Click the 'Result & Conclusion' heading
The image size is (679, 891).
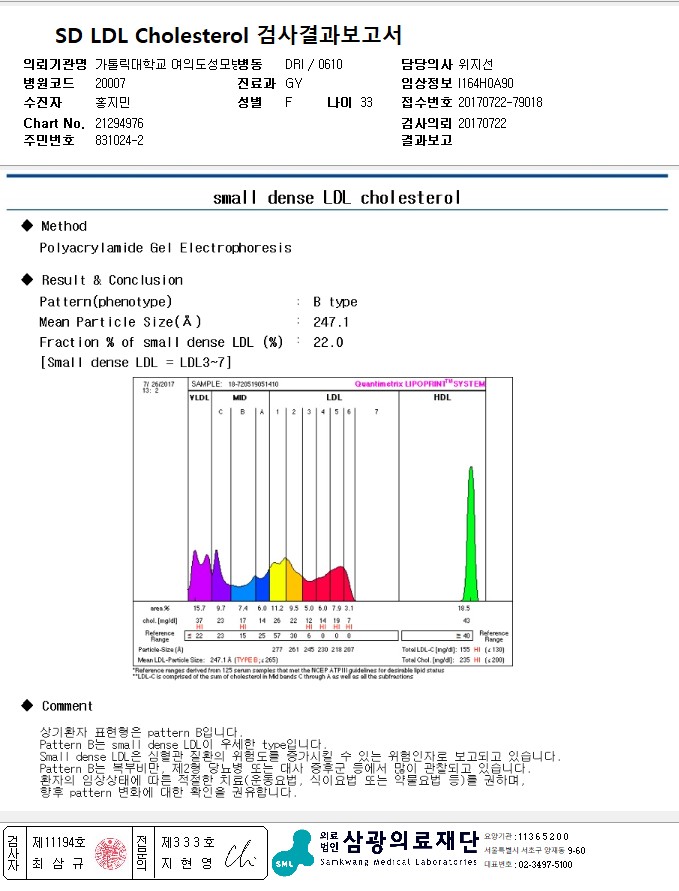(x=112, y=280)
